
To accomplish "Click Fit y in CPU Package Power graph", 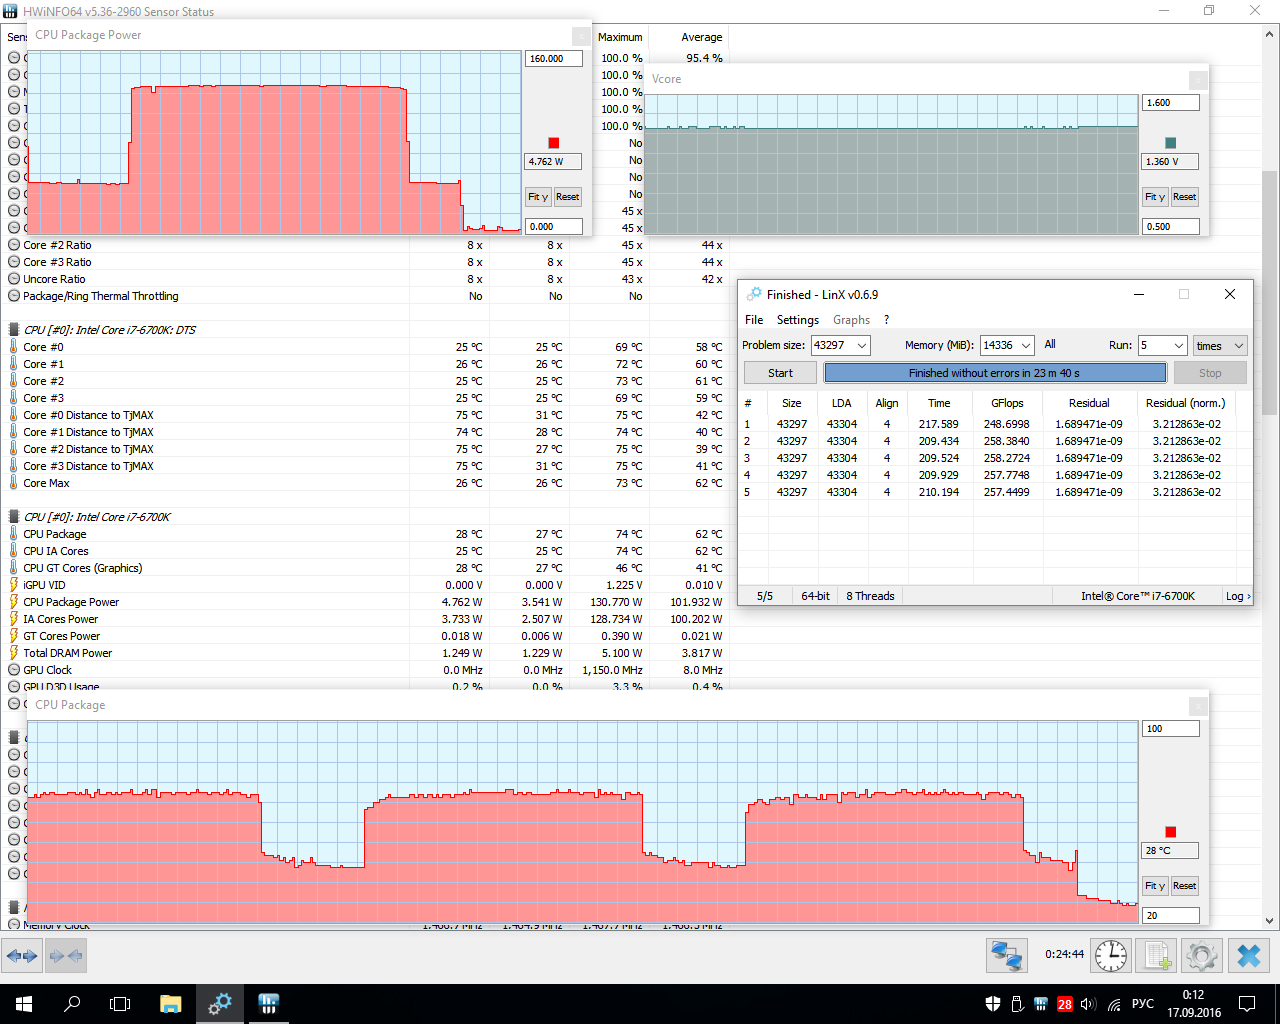I will tap(538, 197).
